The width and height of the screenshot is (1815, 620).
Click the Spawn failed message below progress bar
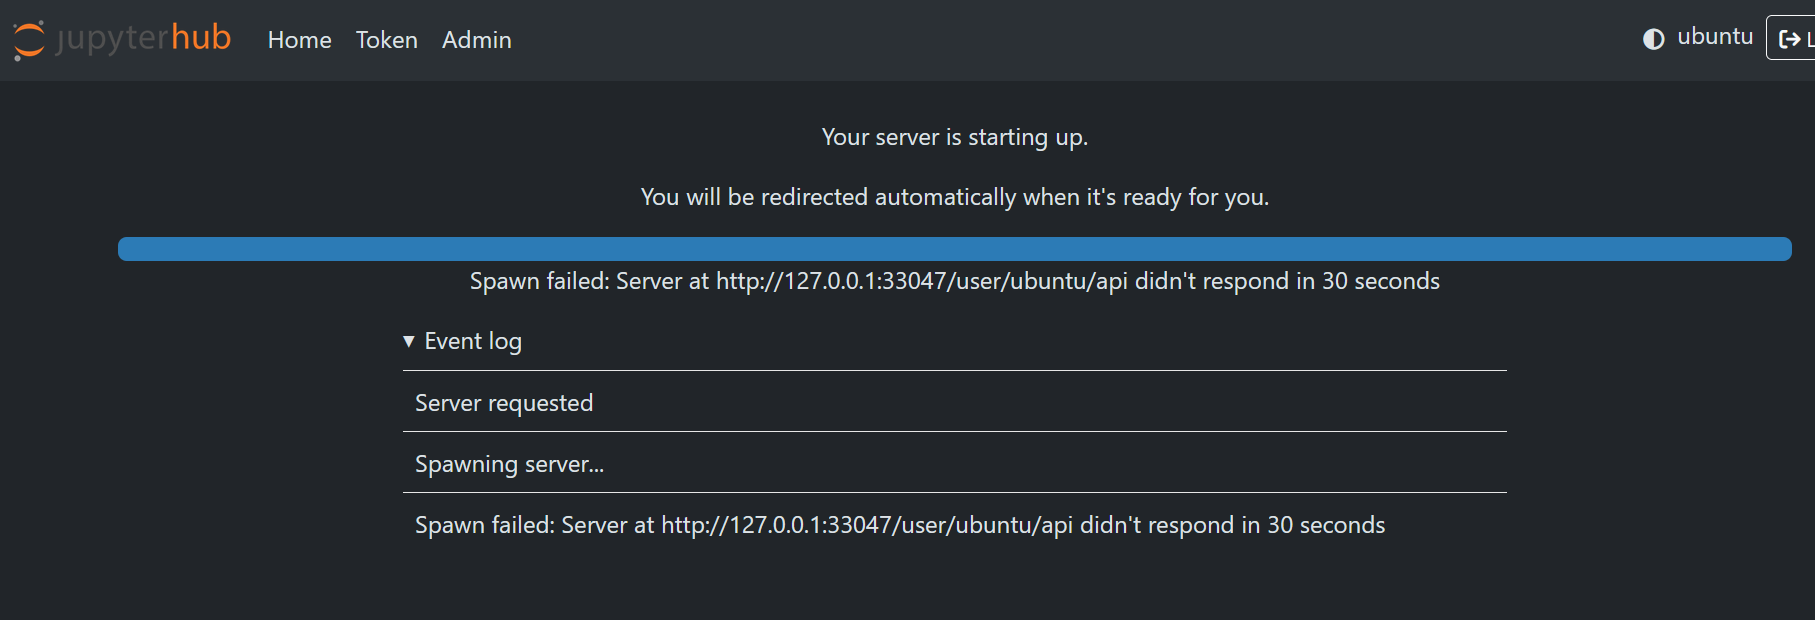(954, 281)
